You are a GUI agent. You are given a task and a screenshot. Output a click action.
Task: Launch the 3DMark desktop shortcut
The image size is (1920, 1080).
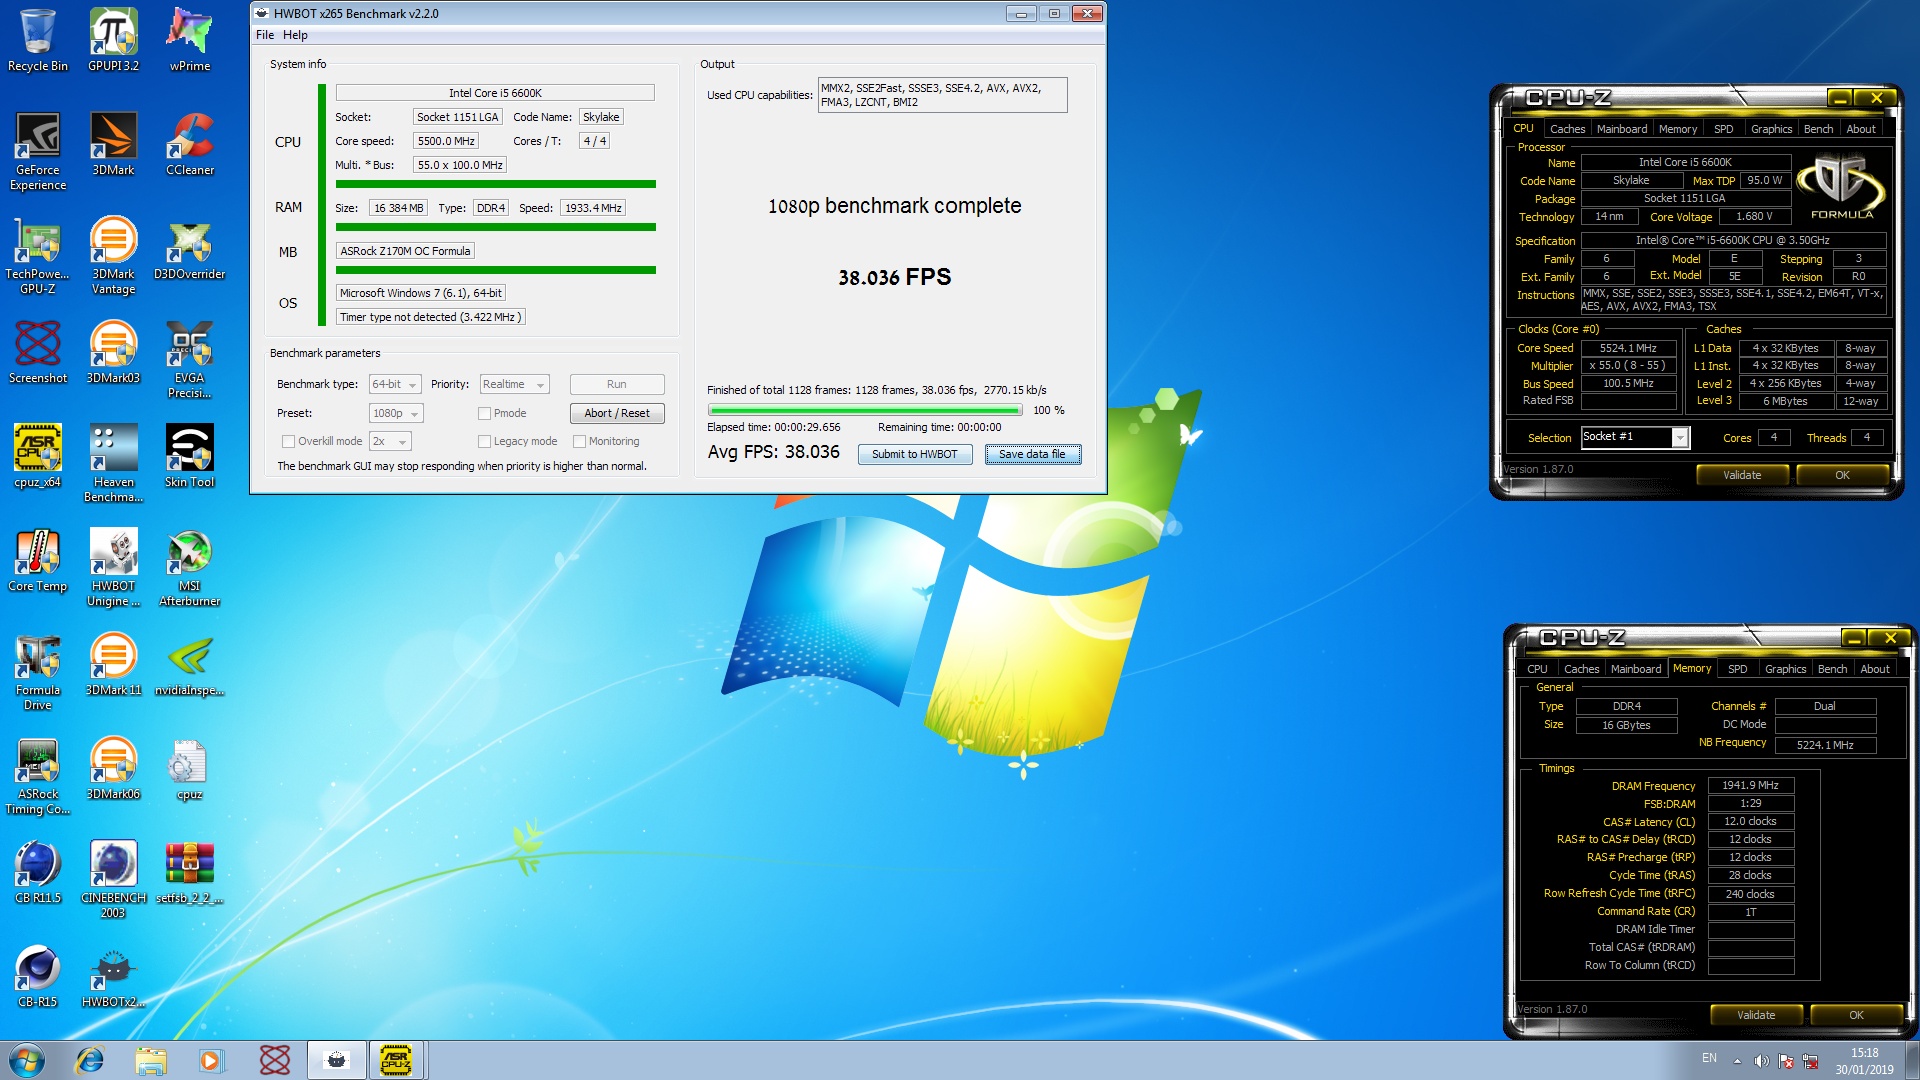pyautogui.click(x=113, y=144)
